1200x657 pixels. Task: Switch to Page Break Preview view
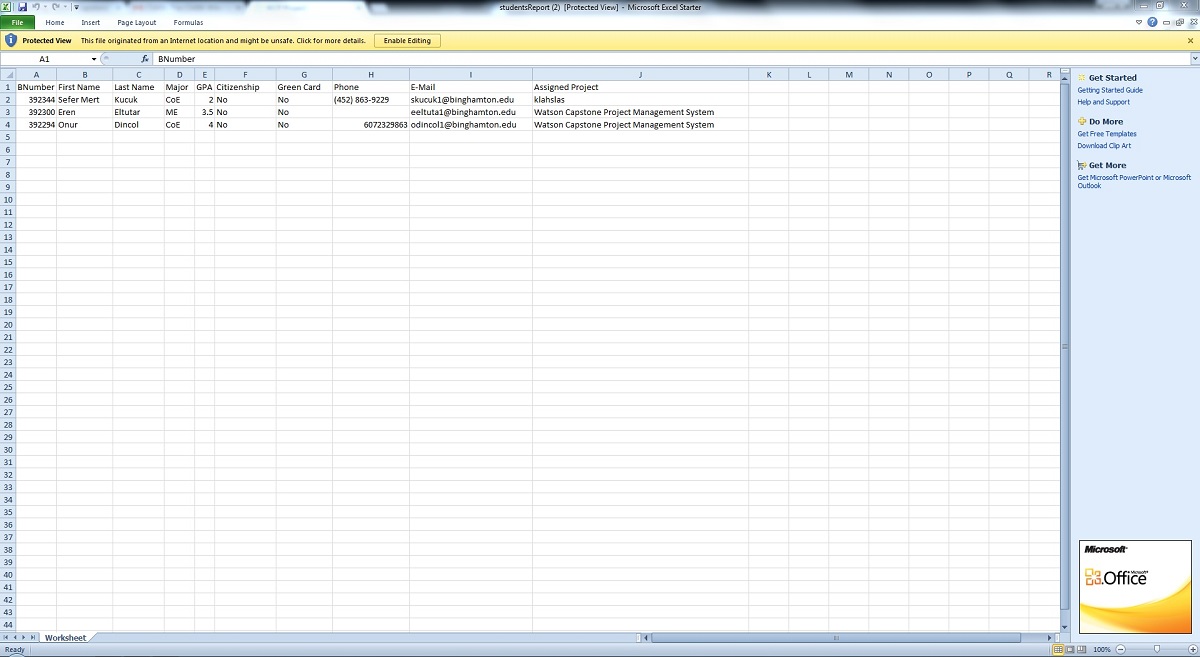1083,649
